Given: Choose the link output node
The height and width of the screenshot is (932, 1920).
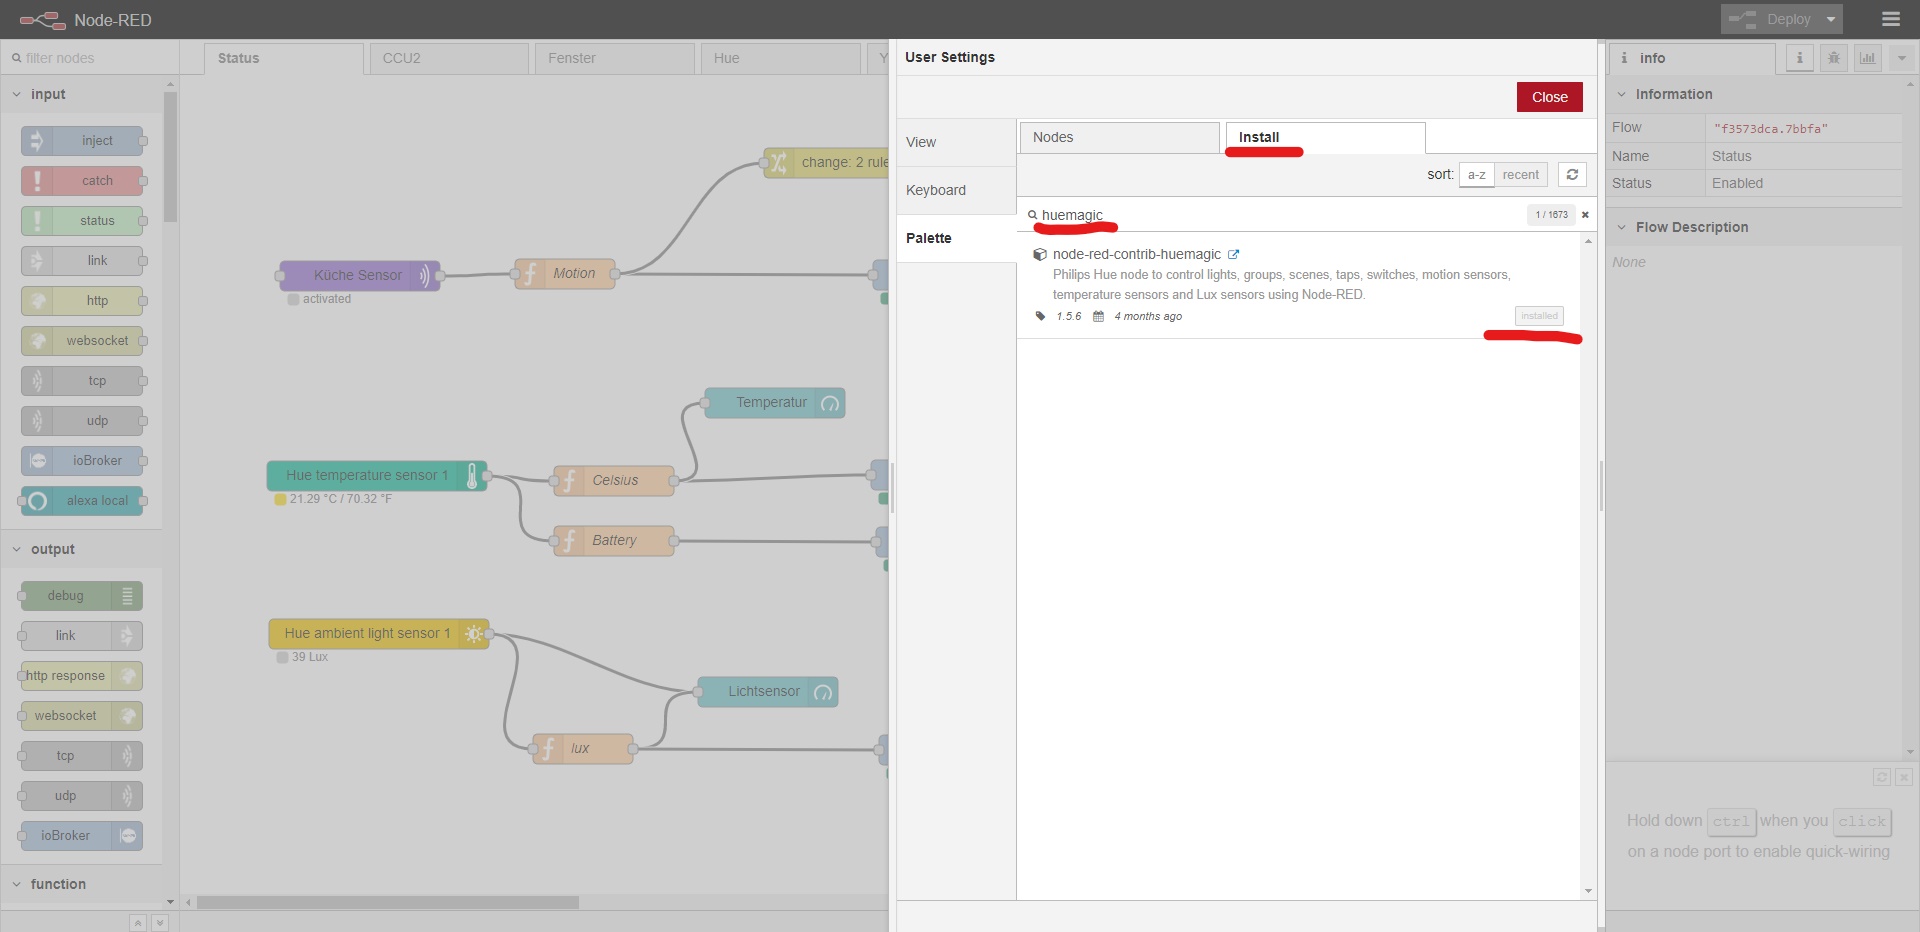Looking at the screenshot, I should tap(82, 636).
